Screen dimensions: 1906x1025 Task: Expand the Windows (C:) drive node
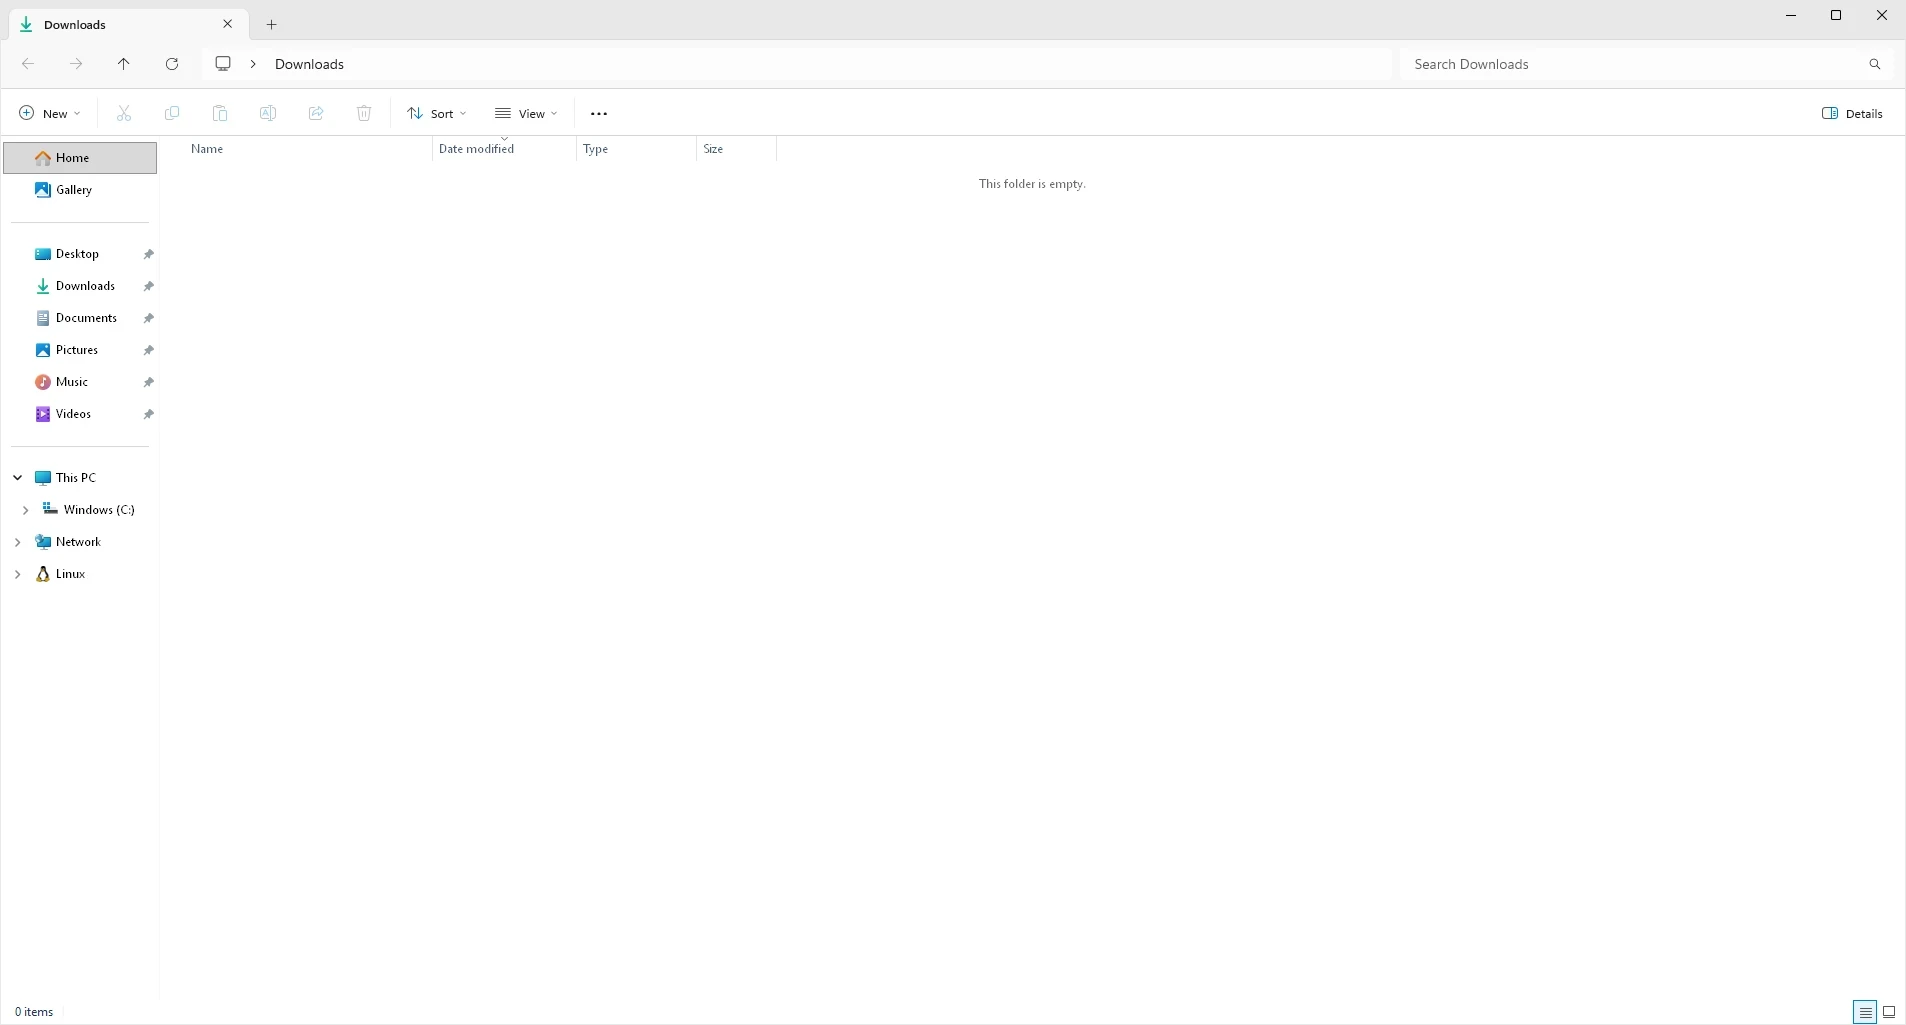pos(25,510)
